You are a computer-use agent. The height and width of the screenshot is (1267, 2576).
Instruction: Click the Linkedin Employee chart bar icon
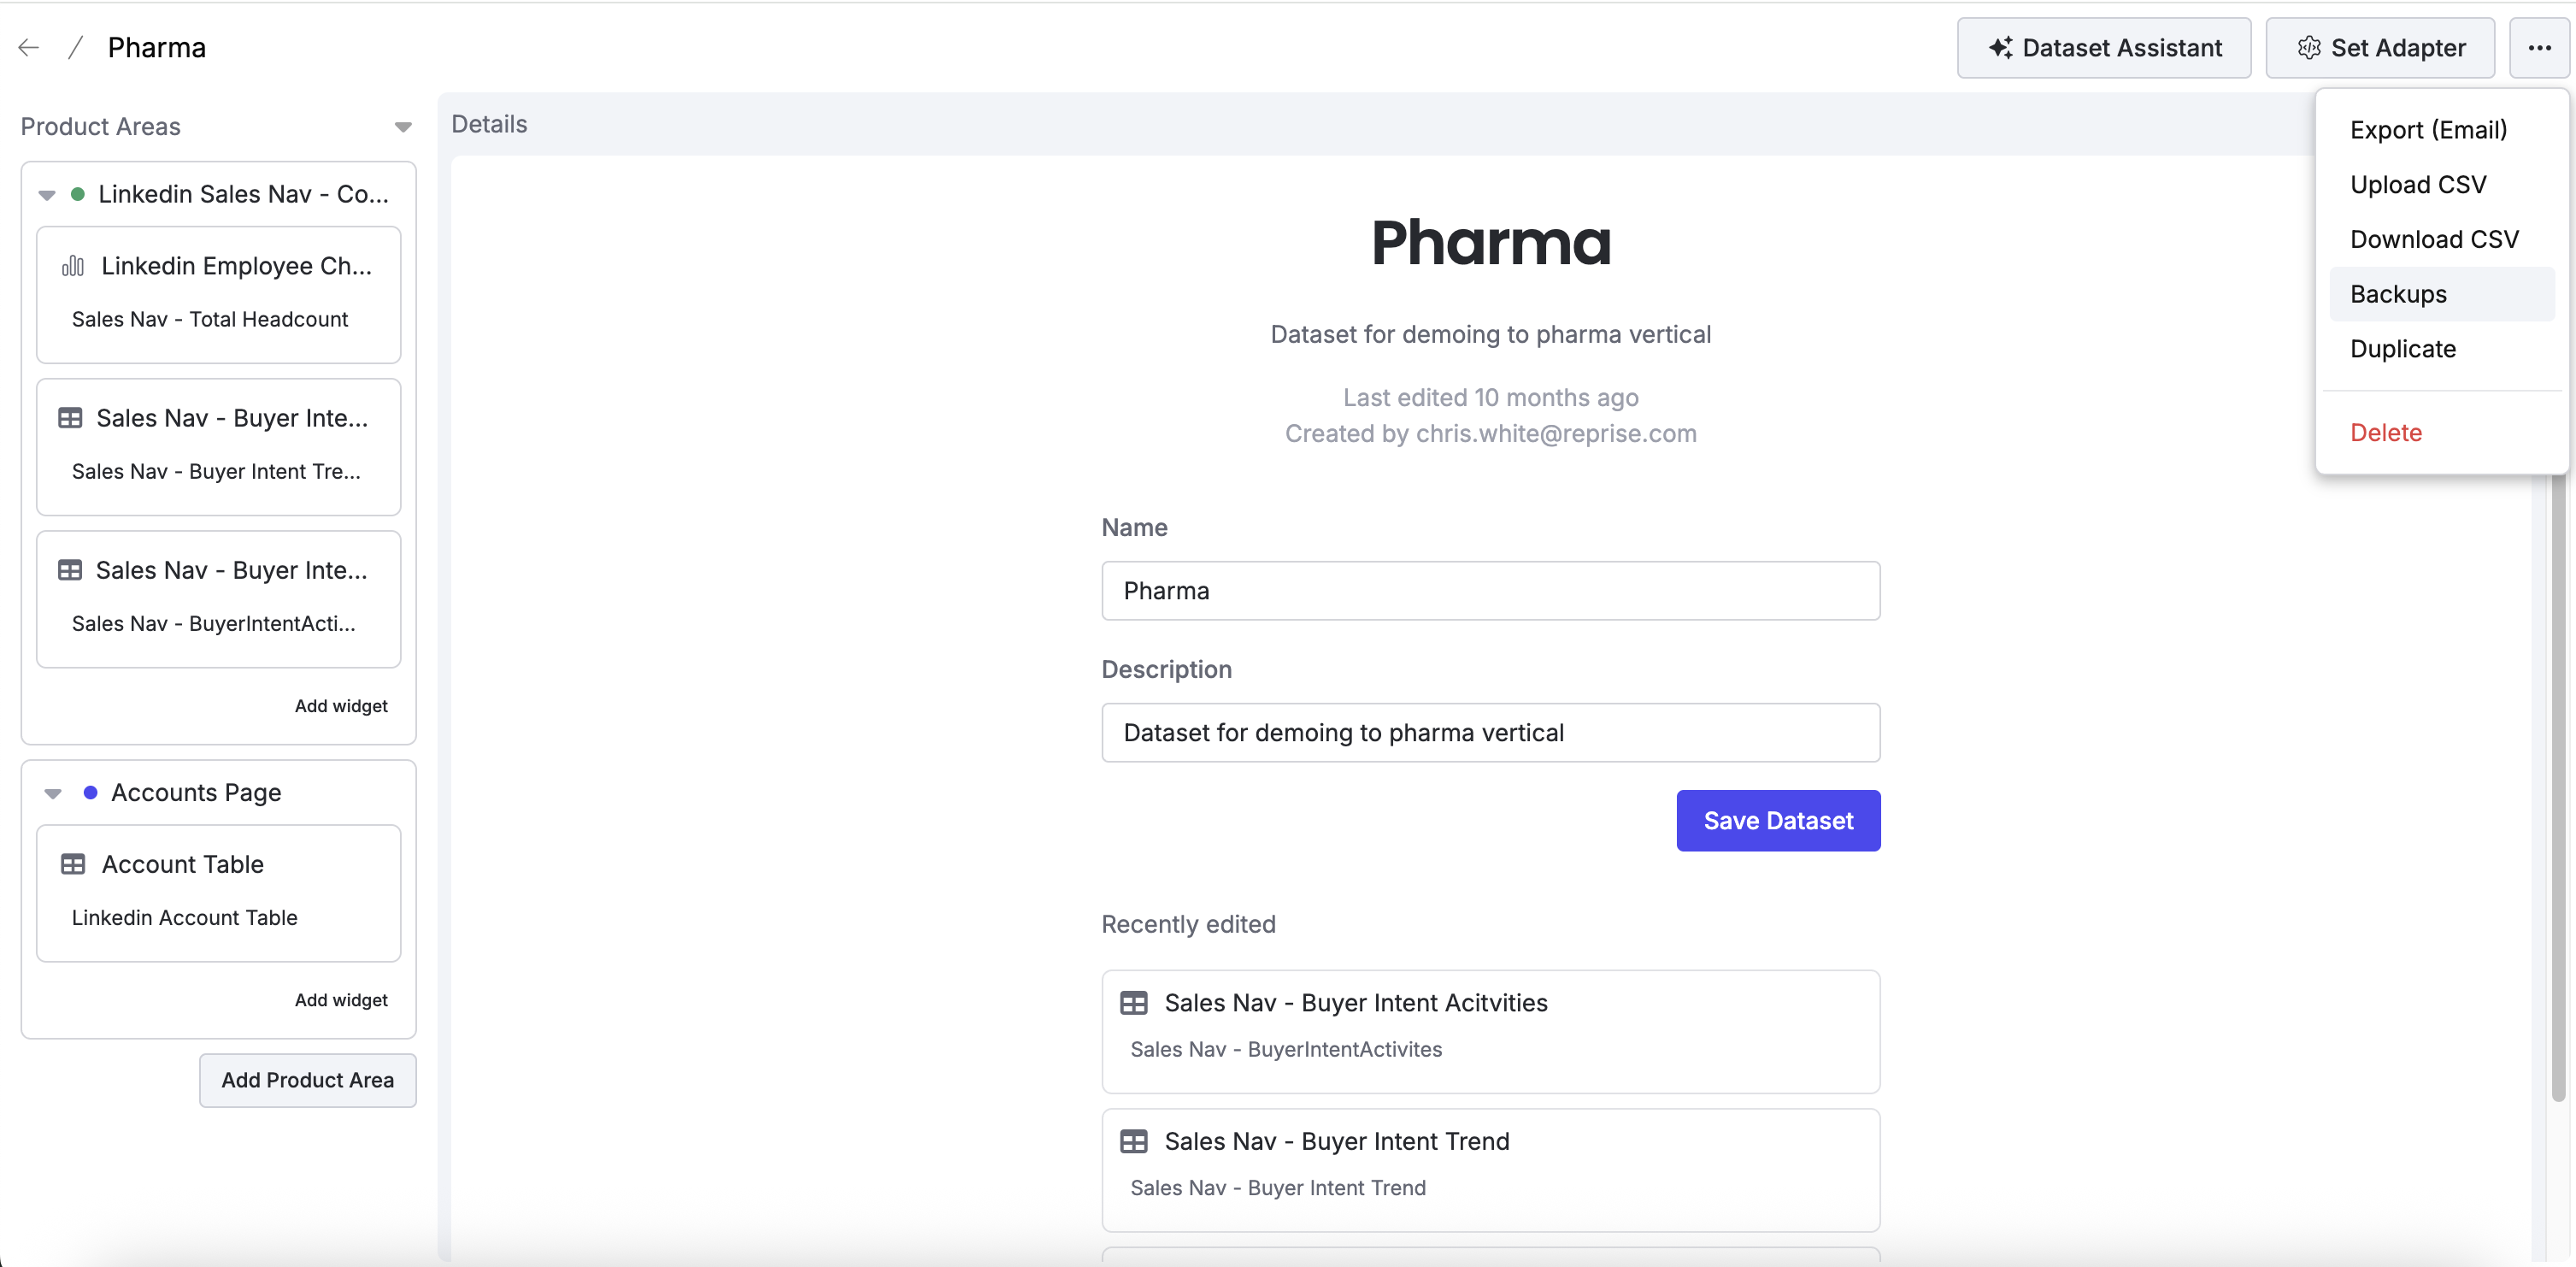click(x=73, y=266)
